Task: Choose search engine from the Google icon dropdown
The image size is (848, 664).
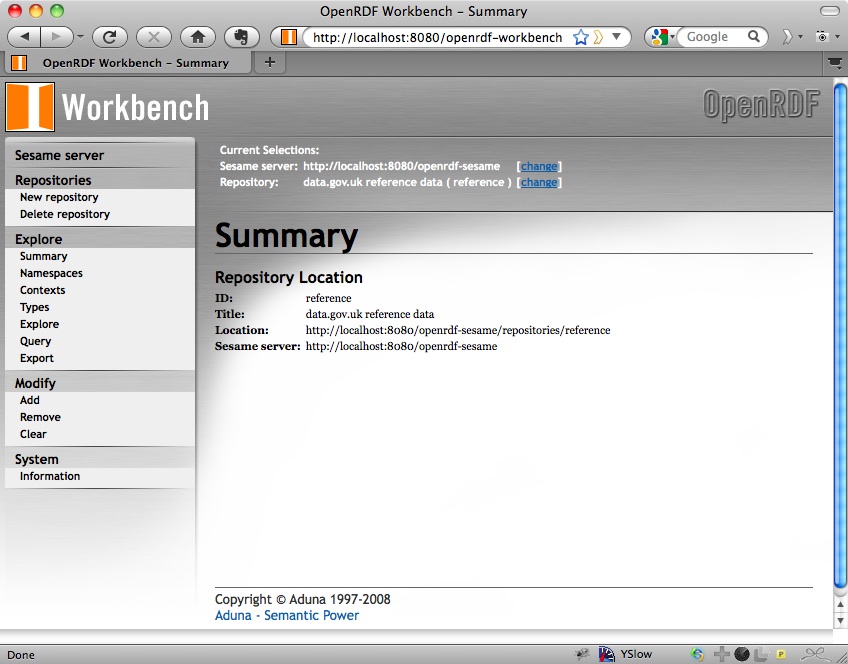Action: point(662,36)
